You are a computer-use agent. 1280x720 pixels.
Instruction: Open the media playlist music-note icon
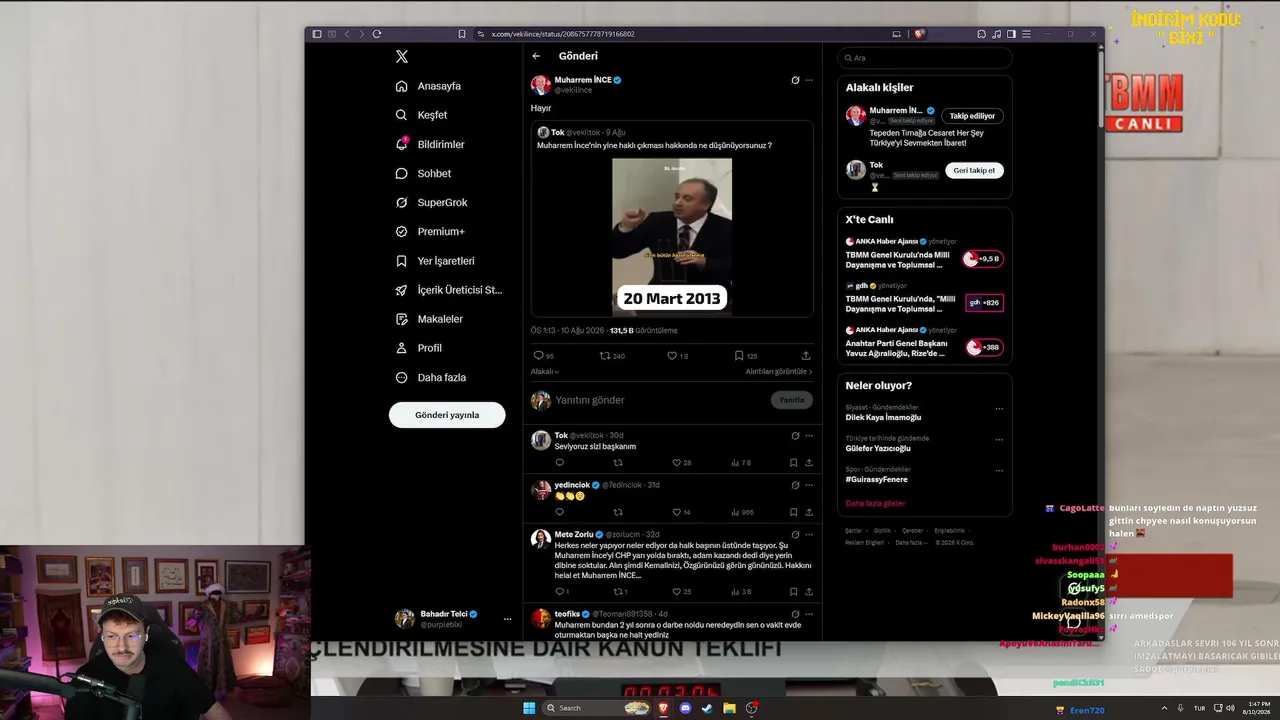pos(996,34)
